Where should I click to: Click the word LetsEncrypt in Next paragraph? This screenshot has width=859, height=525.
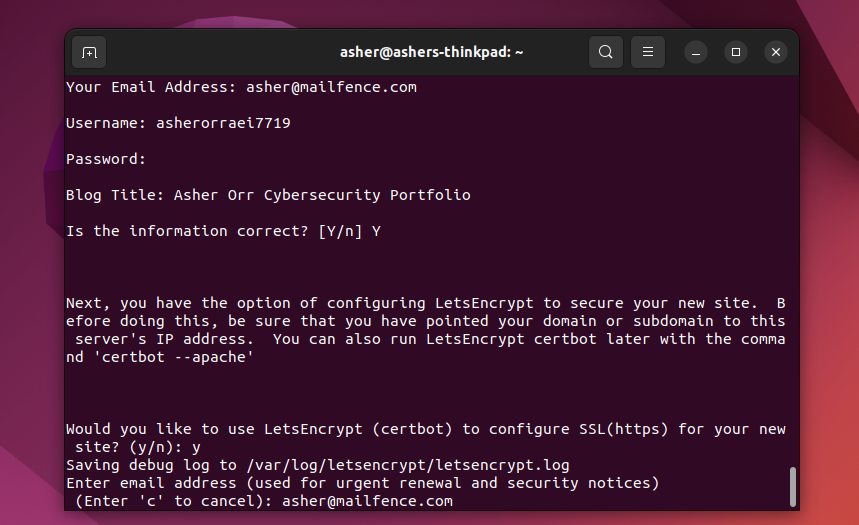(484, 303)
